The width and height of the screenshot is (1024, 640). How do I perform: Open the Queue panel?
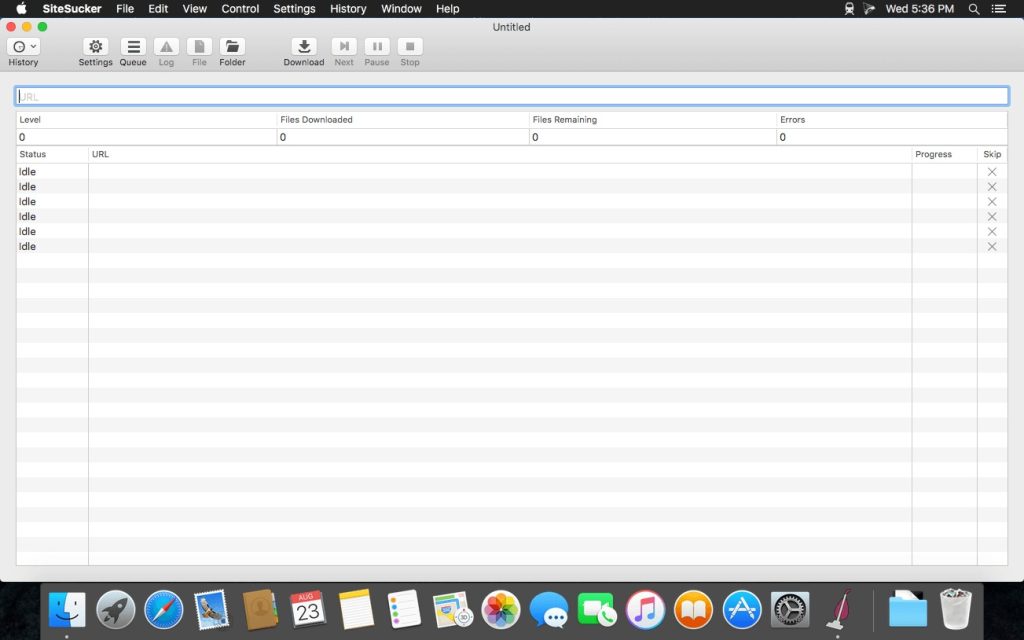[133, 47]
